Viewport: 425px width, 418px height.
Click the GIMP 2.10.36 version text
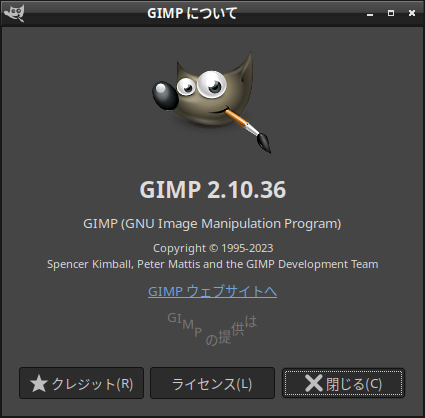tap(213, 189)
